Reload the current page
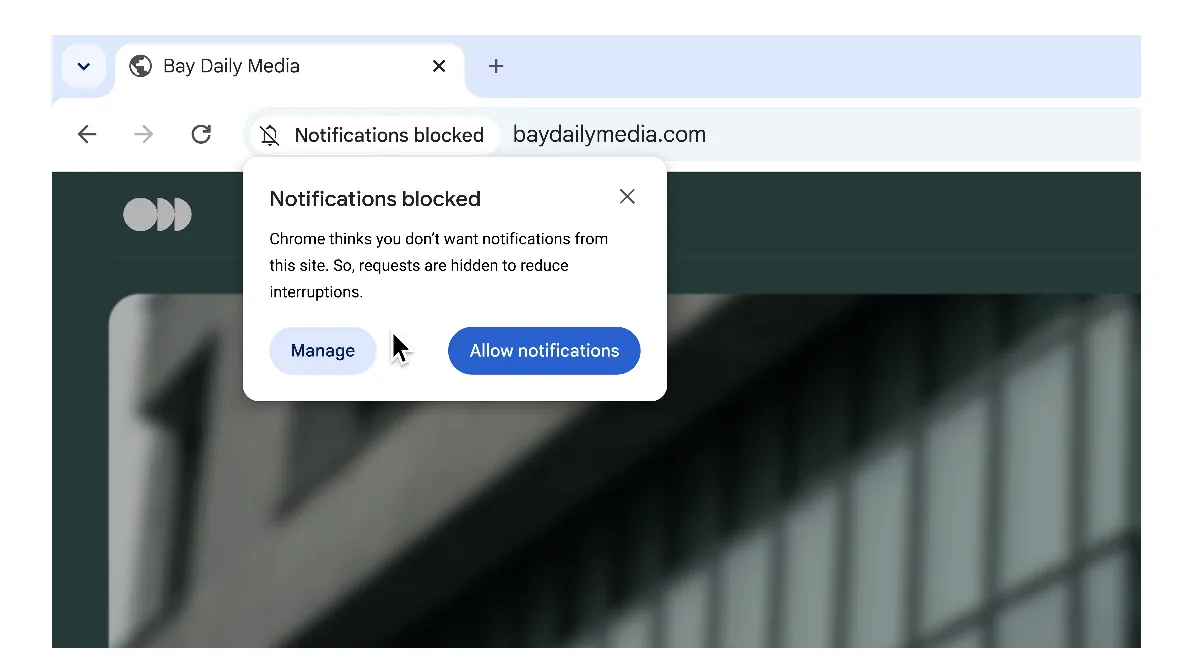Viewport: 1180px width, 670px height. pyautogui.click(x=201, y=135)
